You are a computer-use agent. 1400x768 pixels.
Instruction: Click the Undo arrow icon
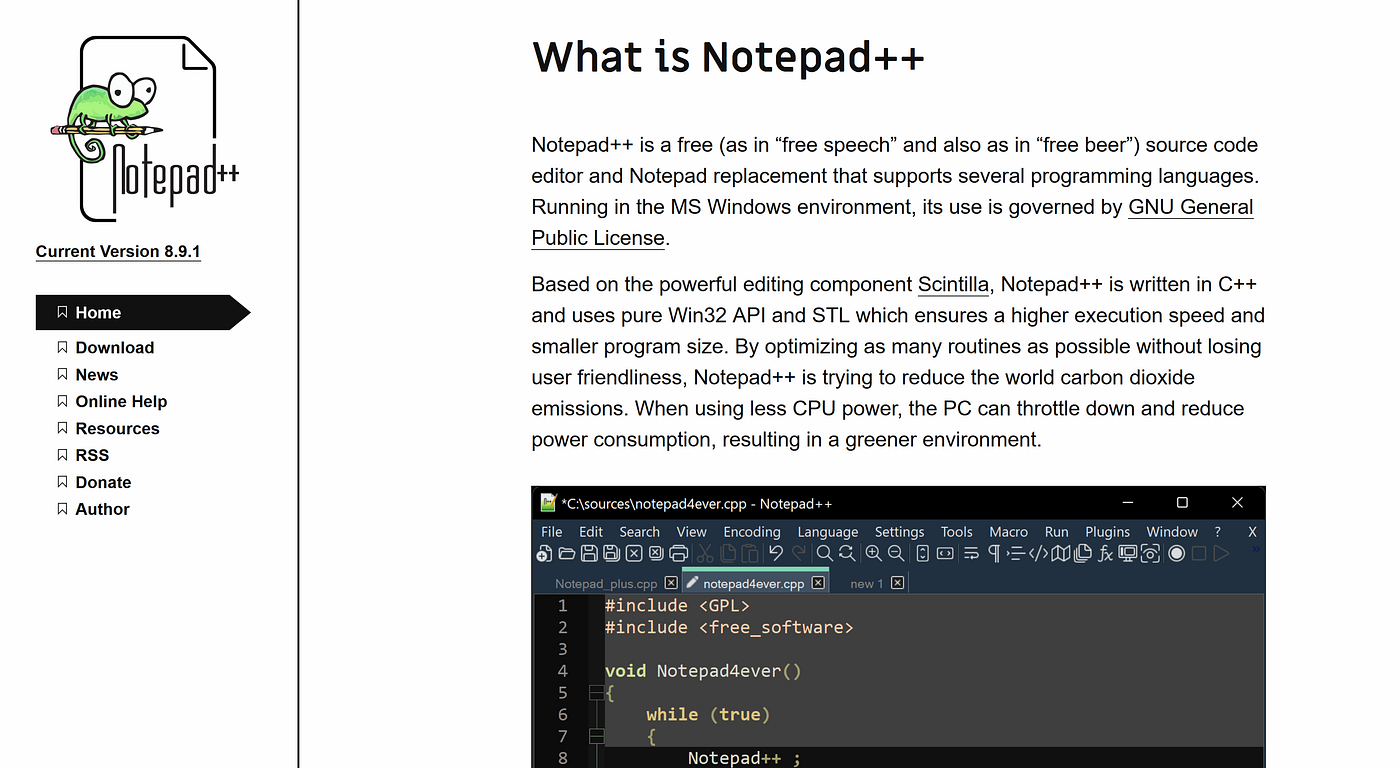(776, 553)
